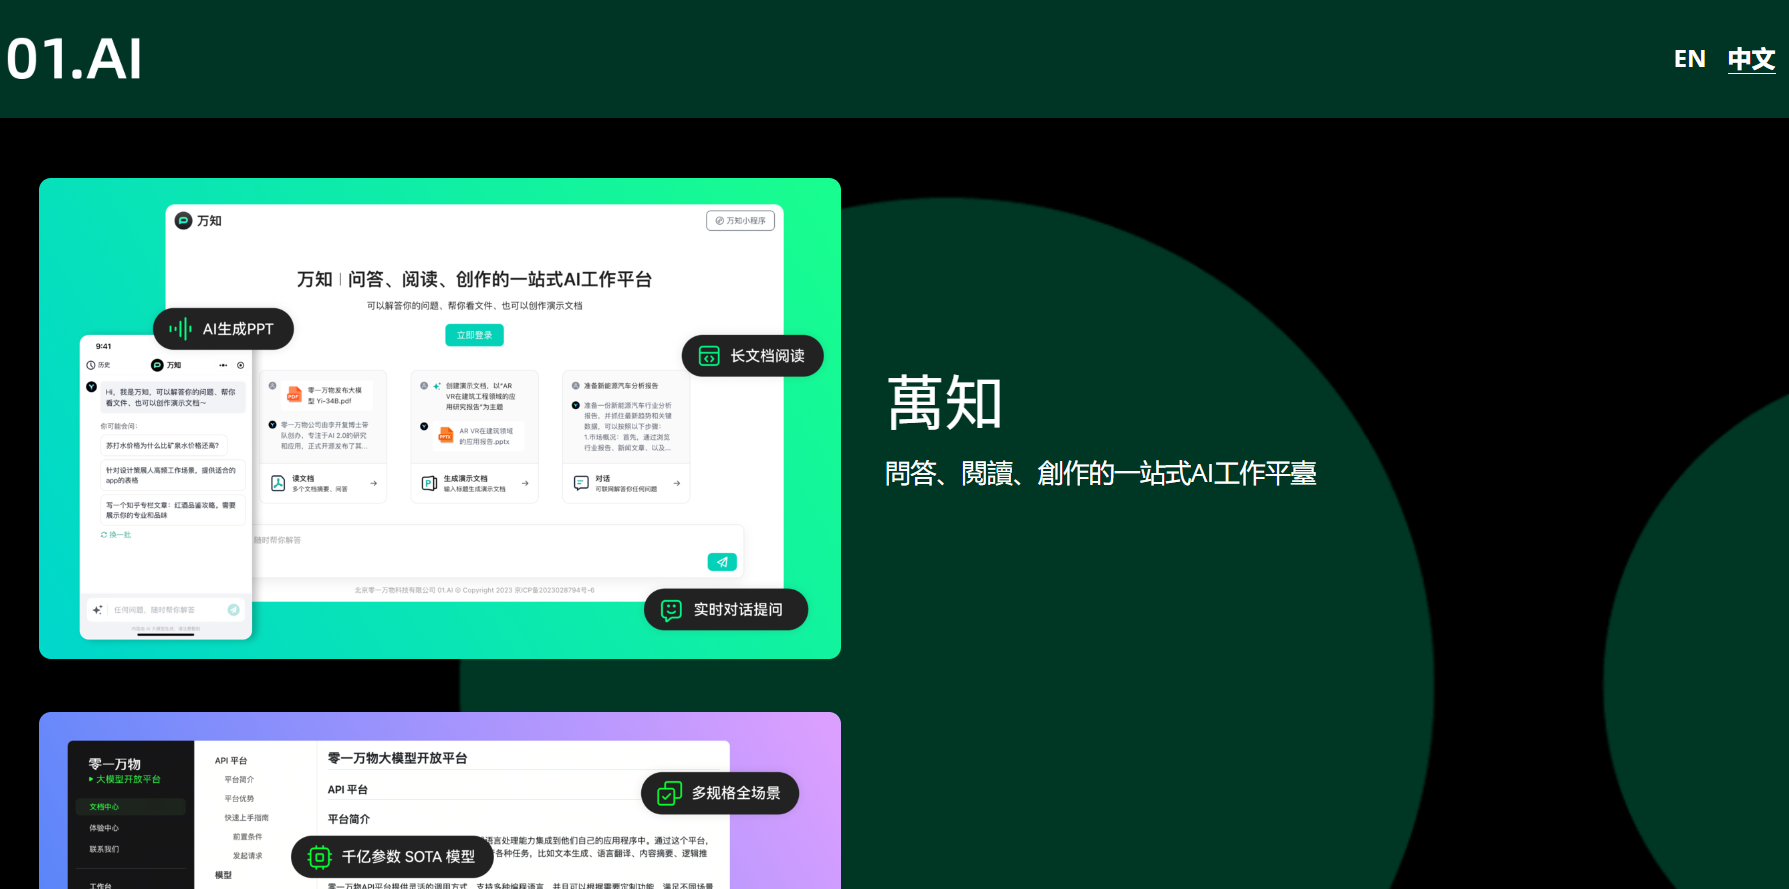Click the green paper-plane send icon
The height and width of the screenshot is (889, 1789).
[x=722, y=562]
